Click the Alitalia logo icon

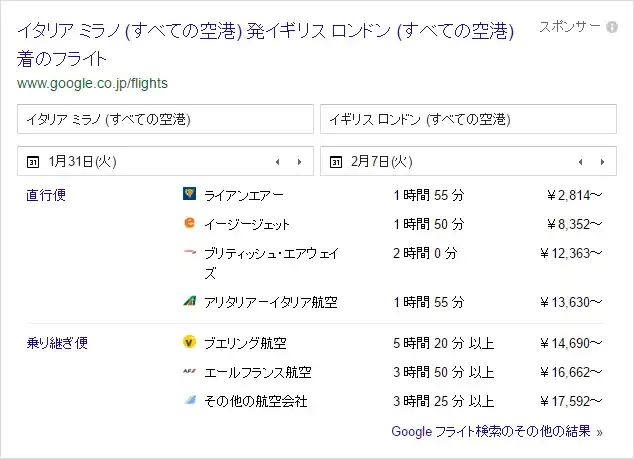(x=190, y=300)
